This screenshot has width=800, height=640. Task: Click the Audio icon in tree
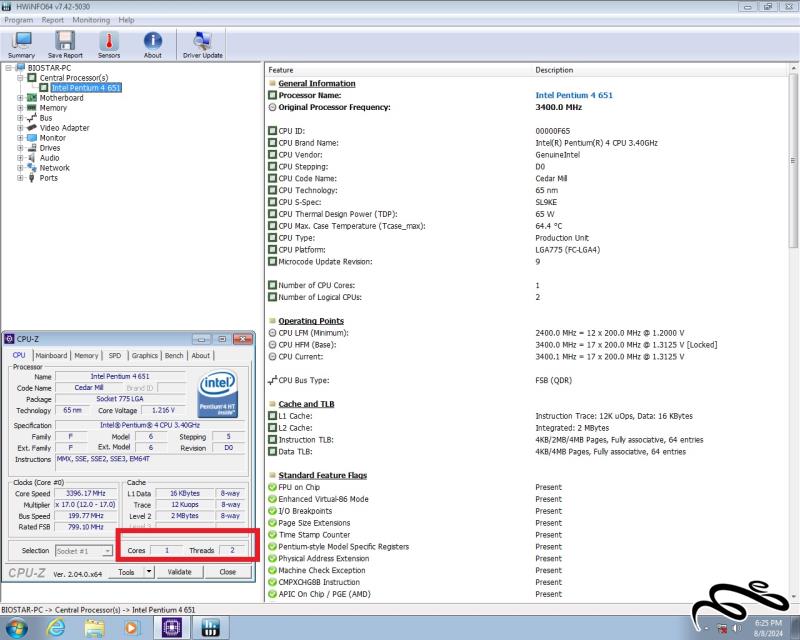click(x=32, y=158)
